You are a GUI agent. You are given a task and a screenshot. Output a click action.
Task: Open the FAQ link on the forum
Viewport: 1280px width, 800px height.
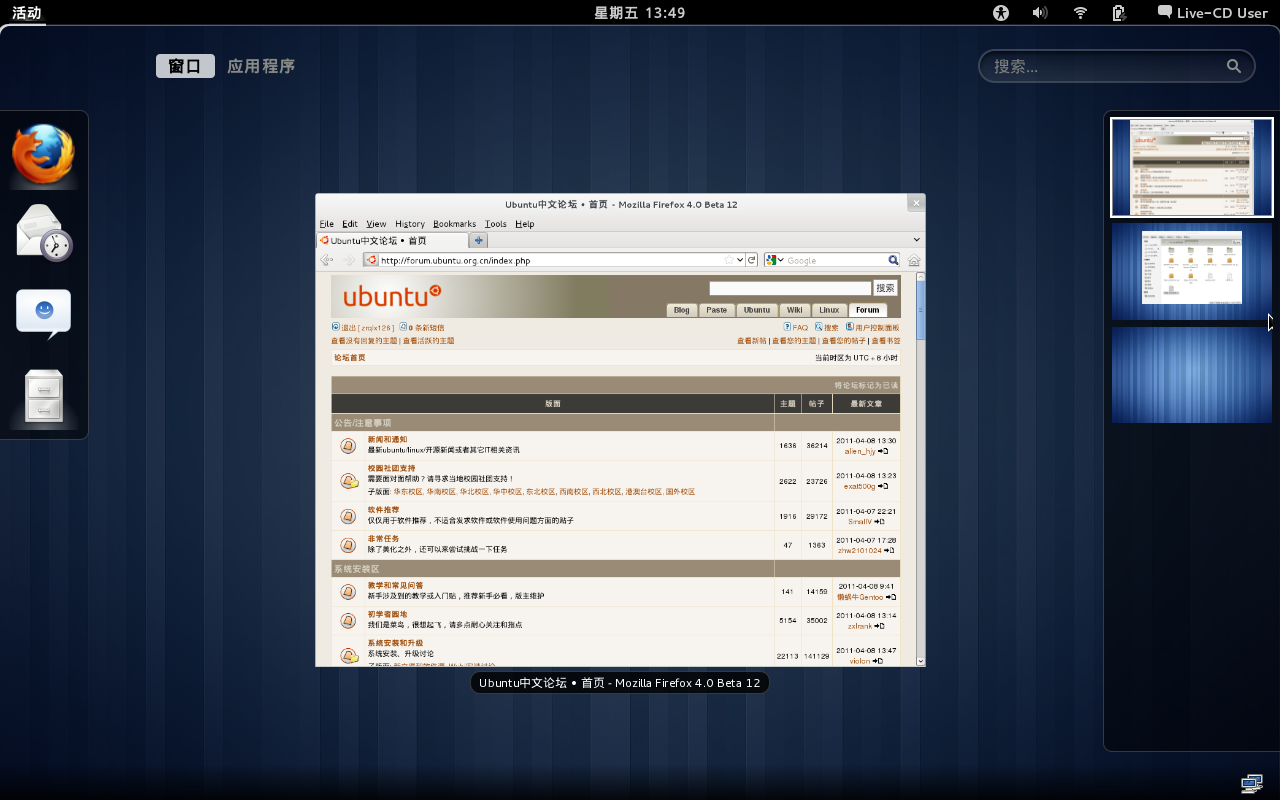pyautogui.click(x=796, y=327)
